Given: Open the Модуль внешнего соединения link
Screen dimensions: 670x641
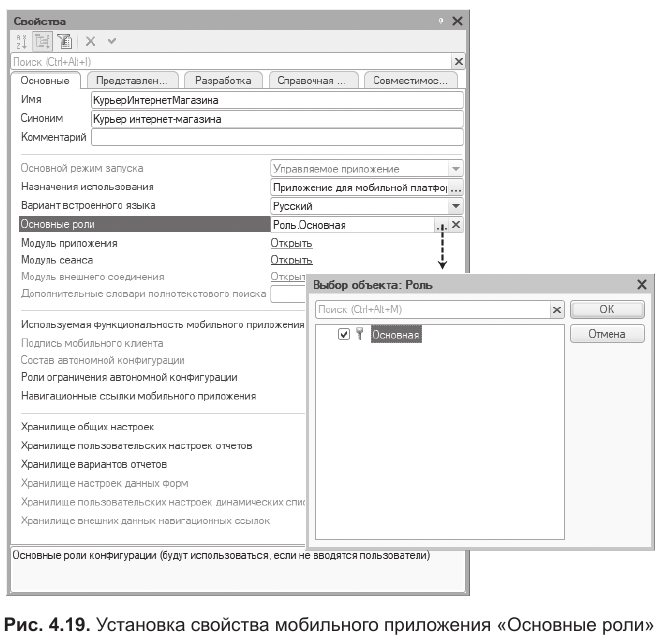Looking at the screenshot, I should pos(288,276).
